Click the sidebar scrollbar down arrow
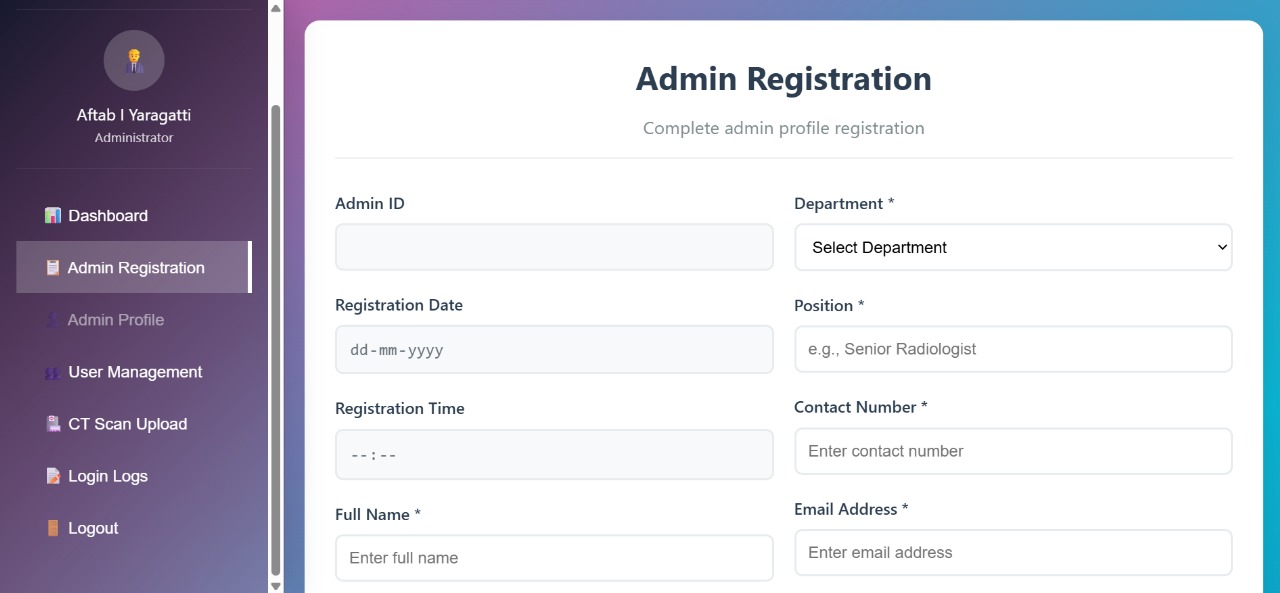1280x593 pixels. (x=276, y=585)
